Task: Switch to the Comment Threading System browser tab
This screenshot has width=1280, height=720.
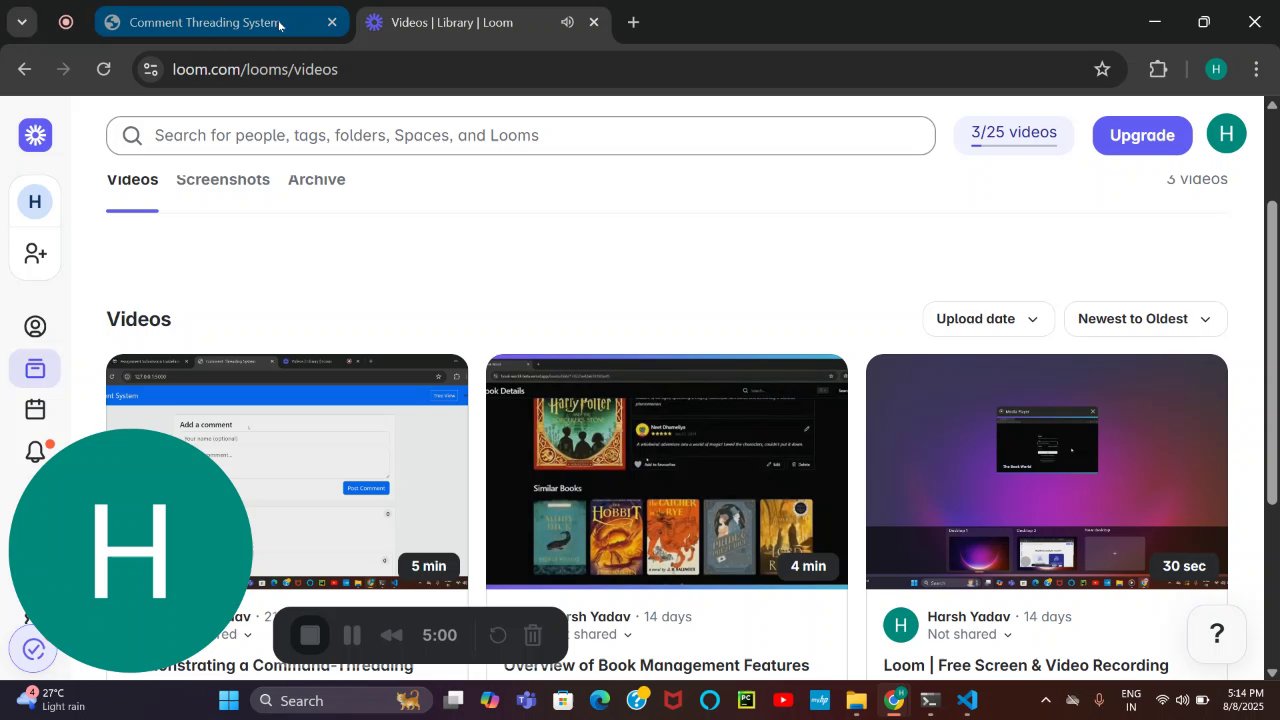Action: click(222, 22)
